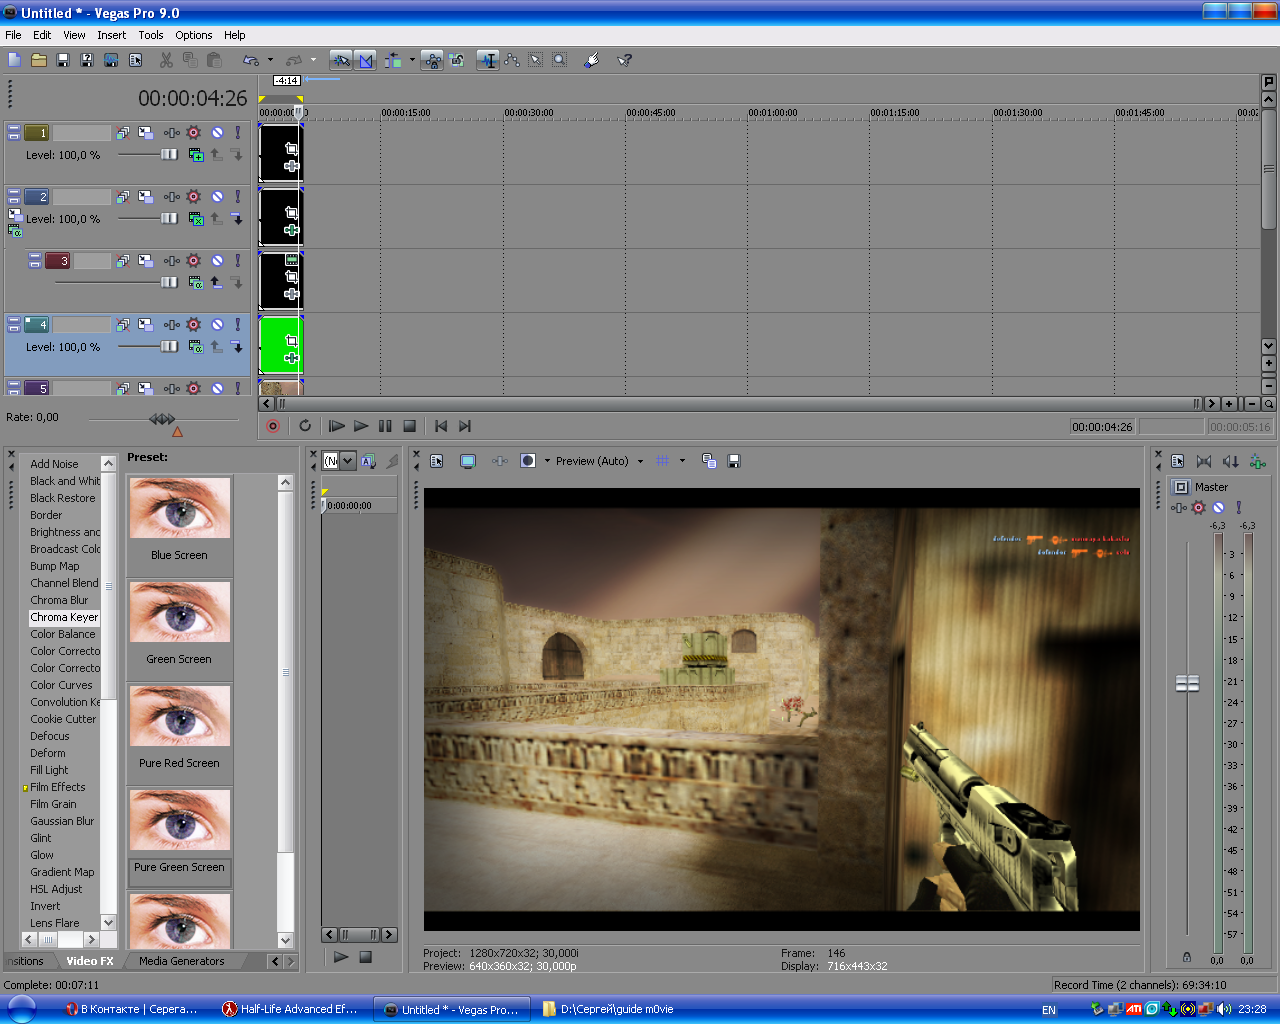Toggle Loop Playback in transport bar

305,426
